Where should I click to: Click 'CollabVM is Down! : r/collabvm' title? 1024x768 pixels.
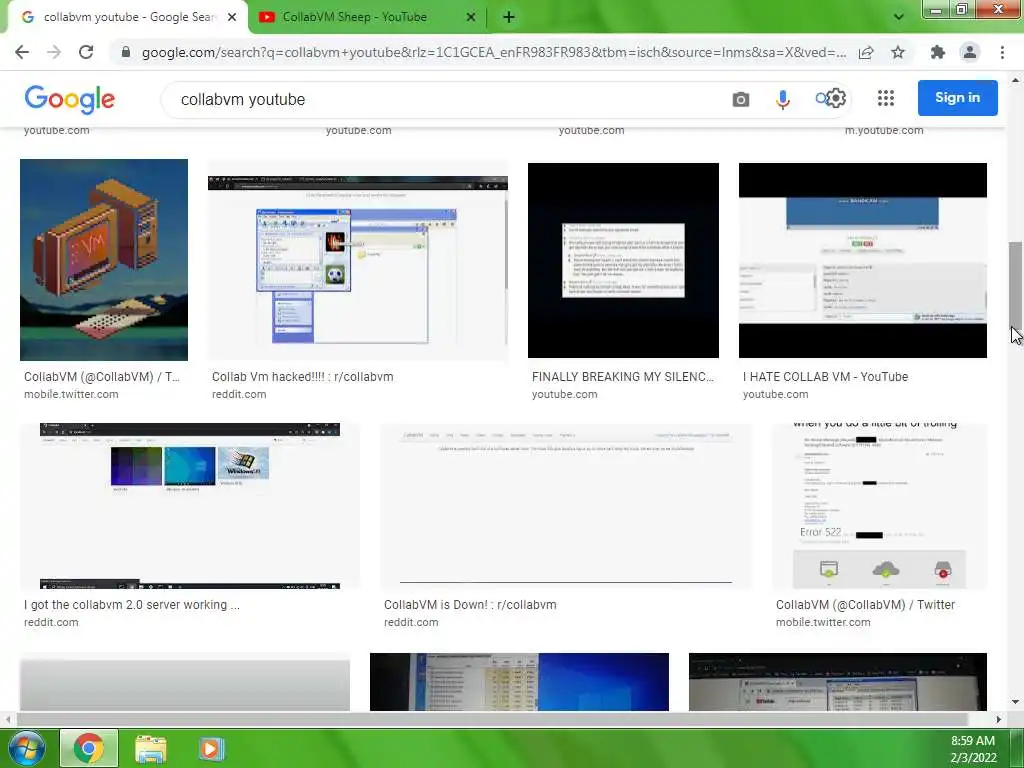pyautogui.click(x=470, y=605)
